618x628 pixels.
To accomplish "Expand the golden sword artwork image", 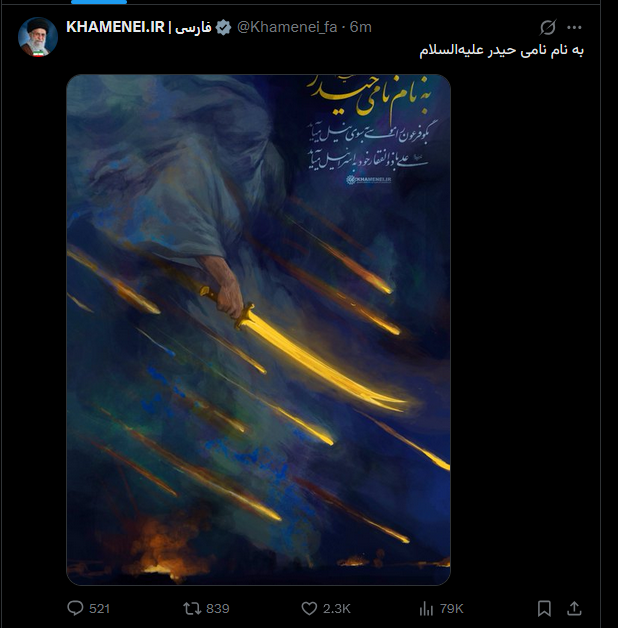I will click(258, 330).
